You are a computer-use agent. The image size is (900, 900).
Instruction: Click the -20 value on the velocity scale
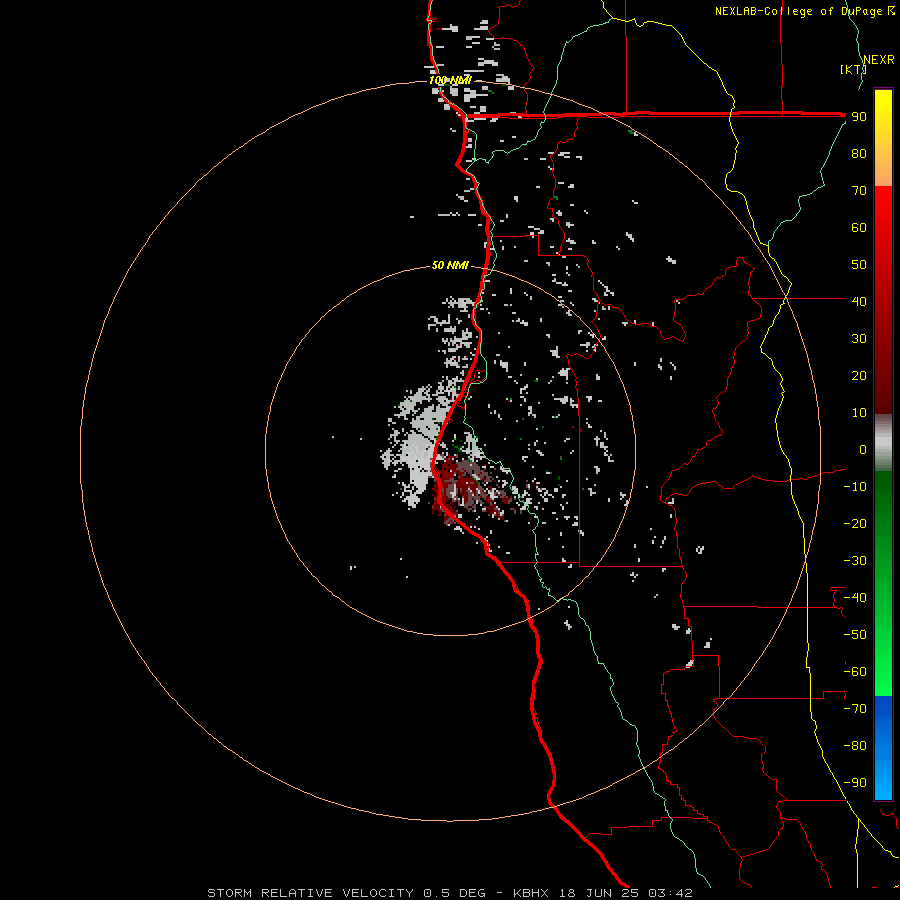855,523
